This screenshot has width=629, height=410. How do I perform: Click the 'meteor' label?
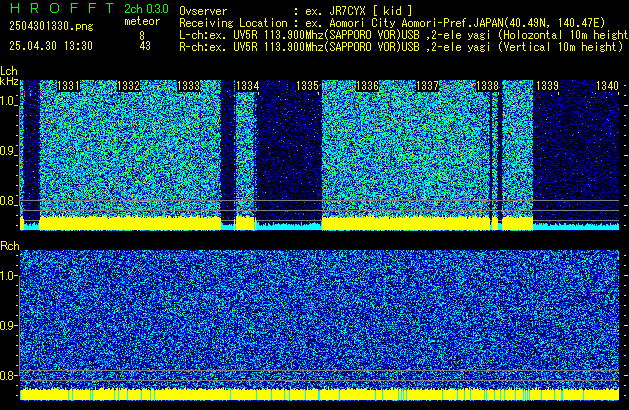tap(142, 21)
